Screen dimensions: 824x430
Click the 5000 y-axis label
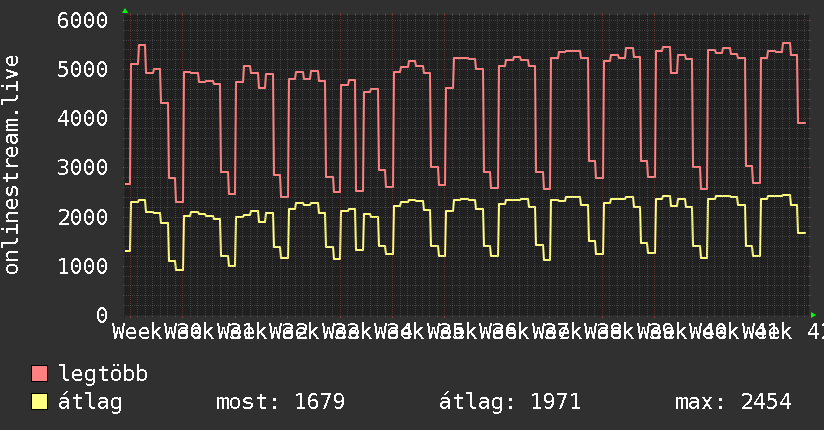pyautogui.click(x=83, y=69)
